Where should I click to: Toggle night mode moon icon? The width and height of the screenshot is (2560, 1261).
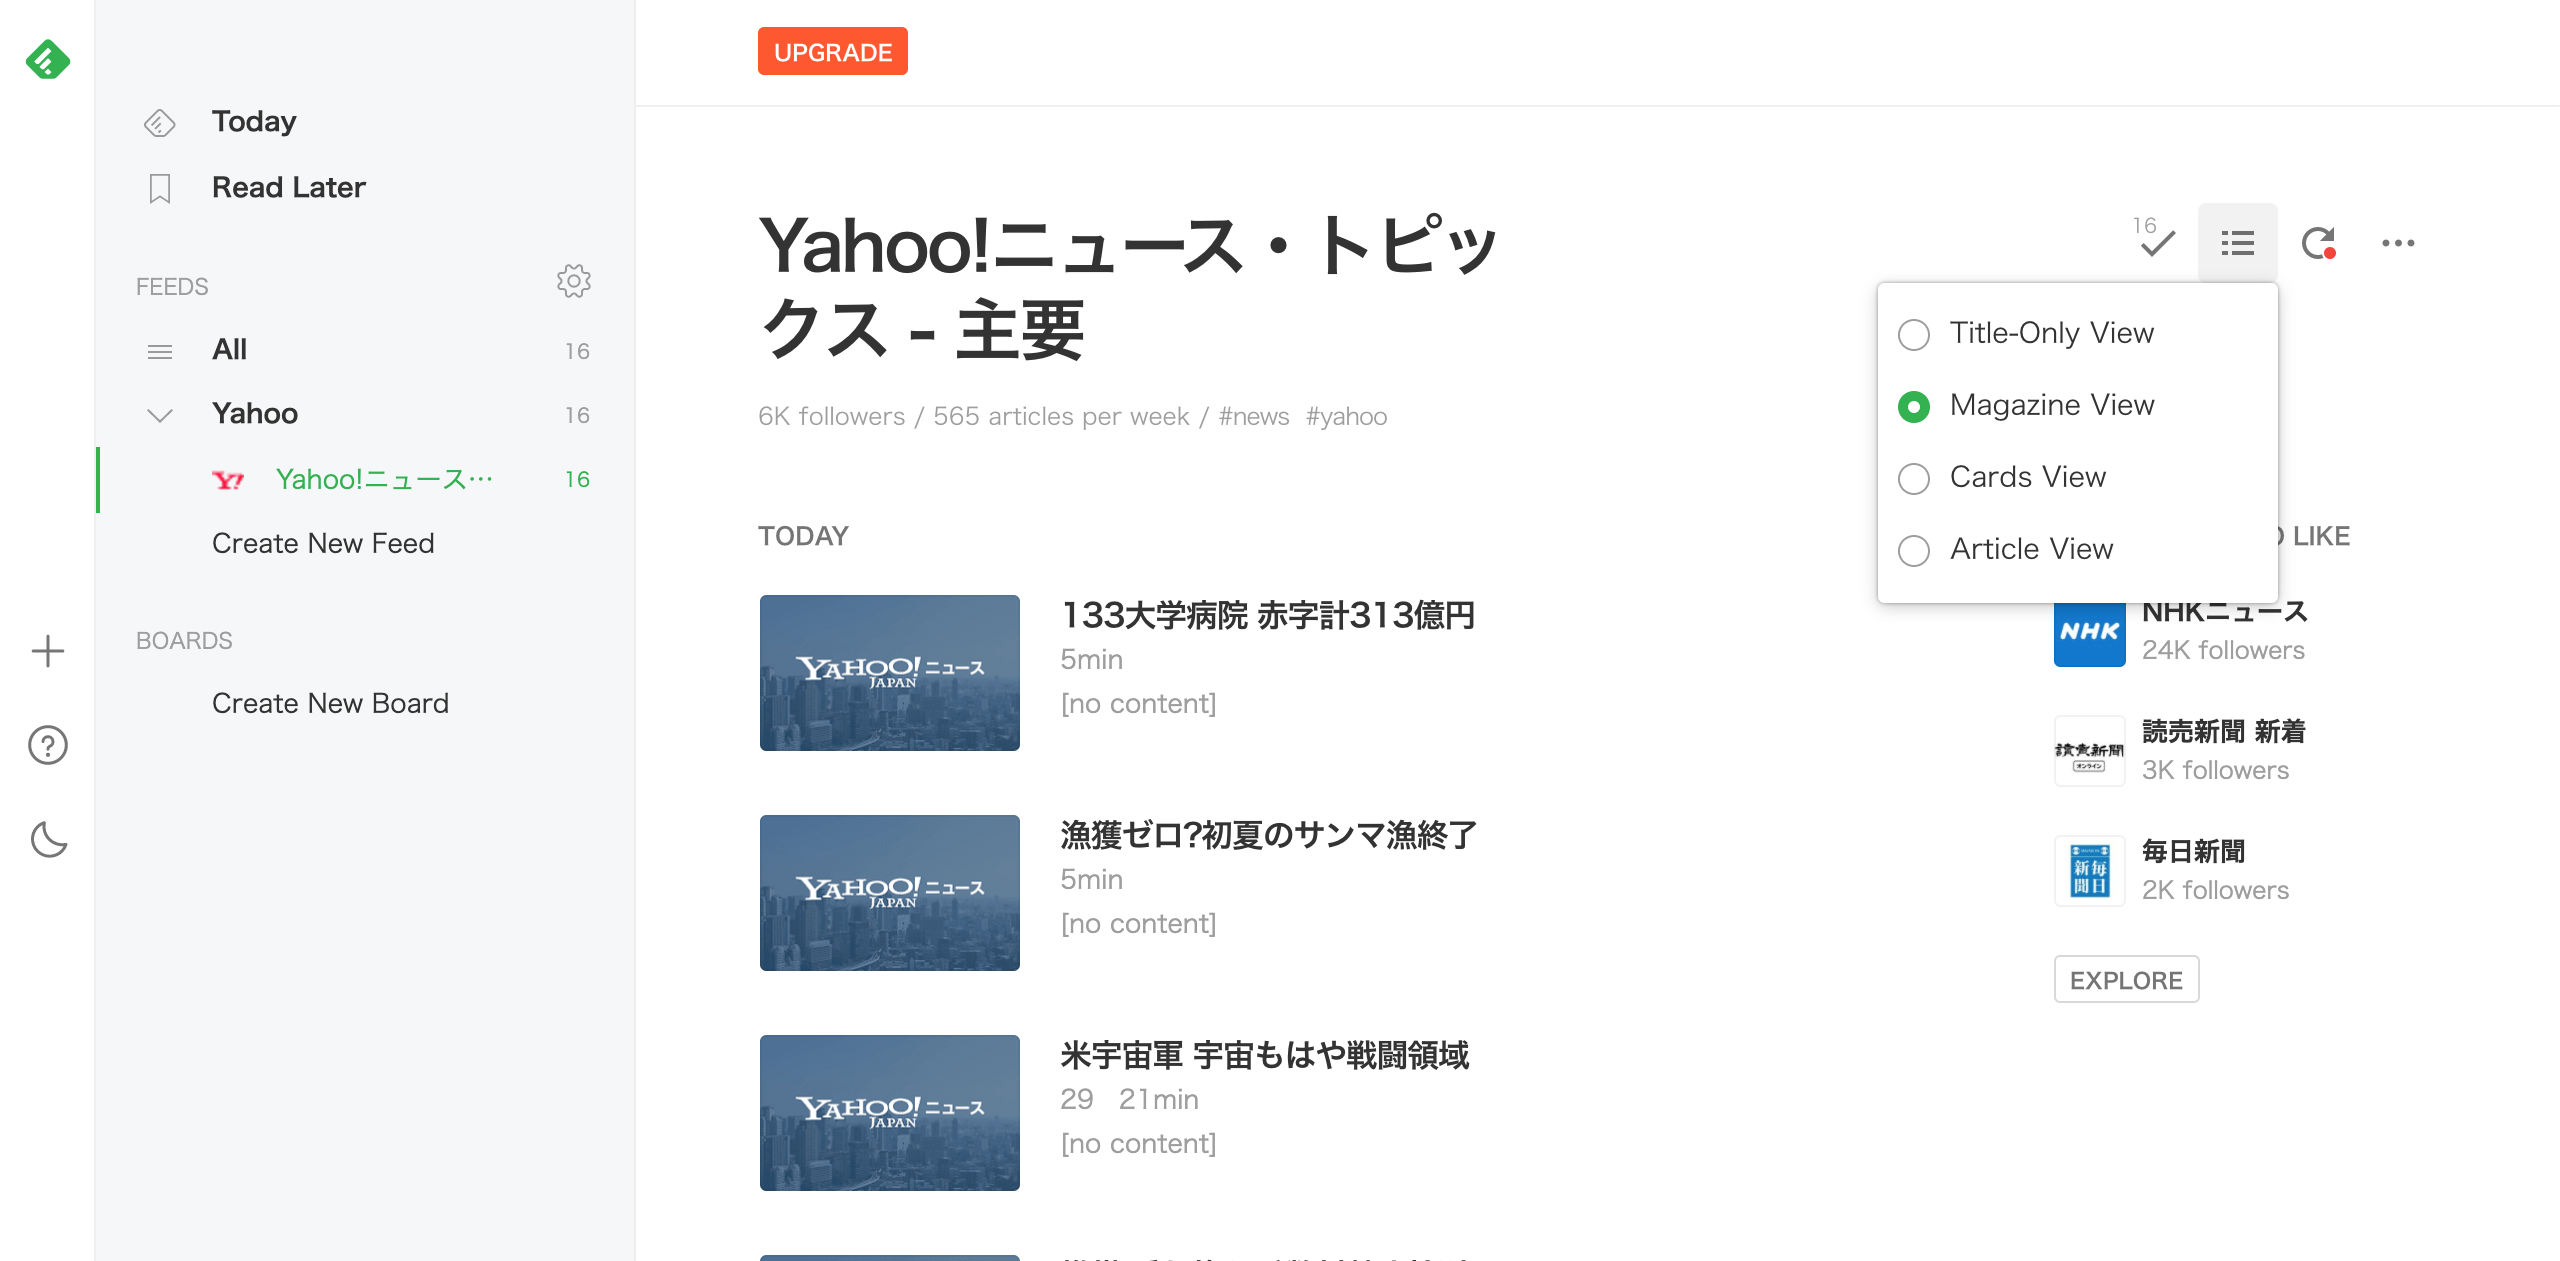click(x=48, y=839)
